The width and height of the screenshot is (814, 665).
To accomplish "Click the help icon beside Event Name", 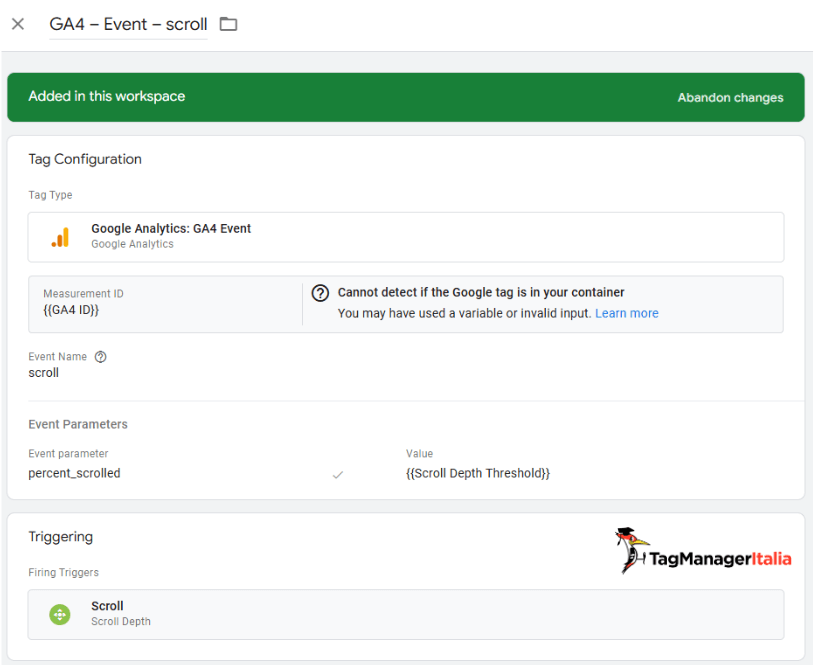I will pyautogui.click(x=101, y=357).
